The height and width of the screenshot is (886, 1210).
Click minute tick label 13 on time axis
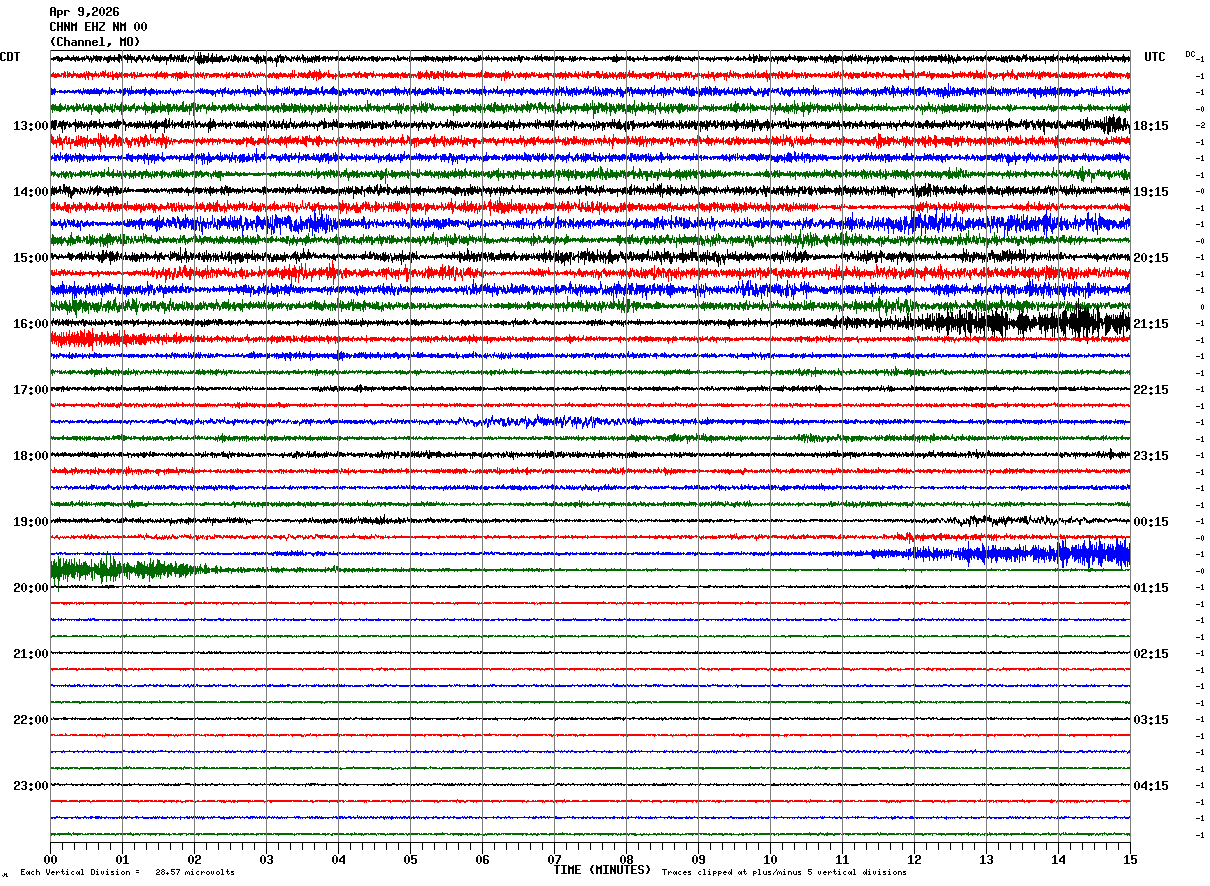pyautogui.click(x=986, y=859)
